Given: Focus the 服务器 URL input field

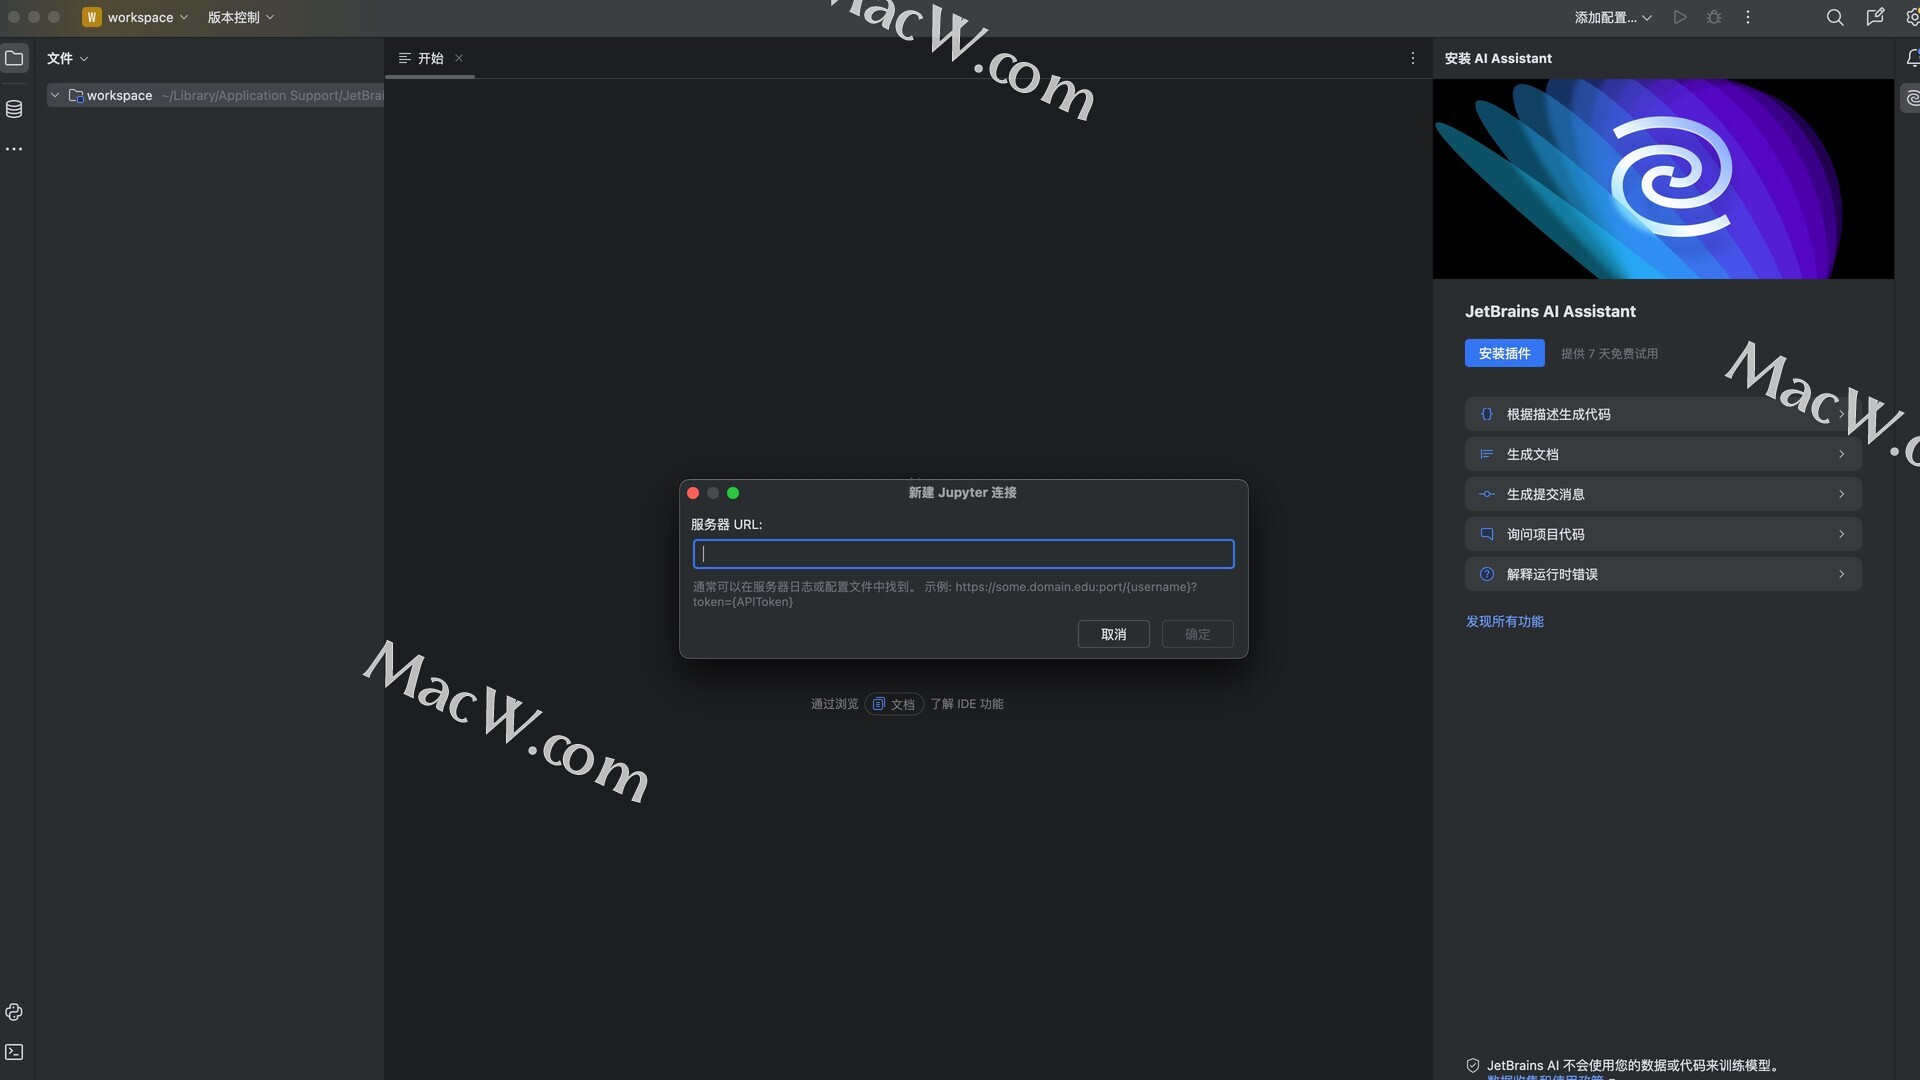Looking at the screenshot, I should tap(963, 554).
